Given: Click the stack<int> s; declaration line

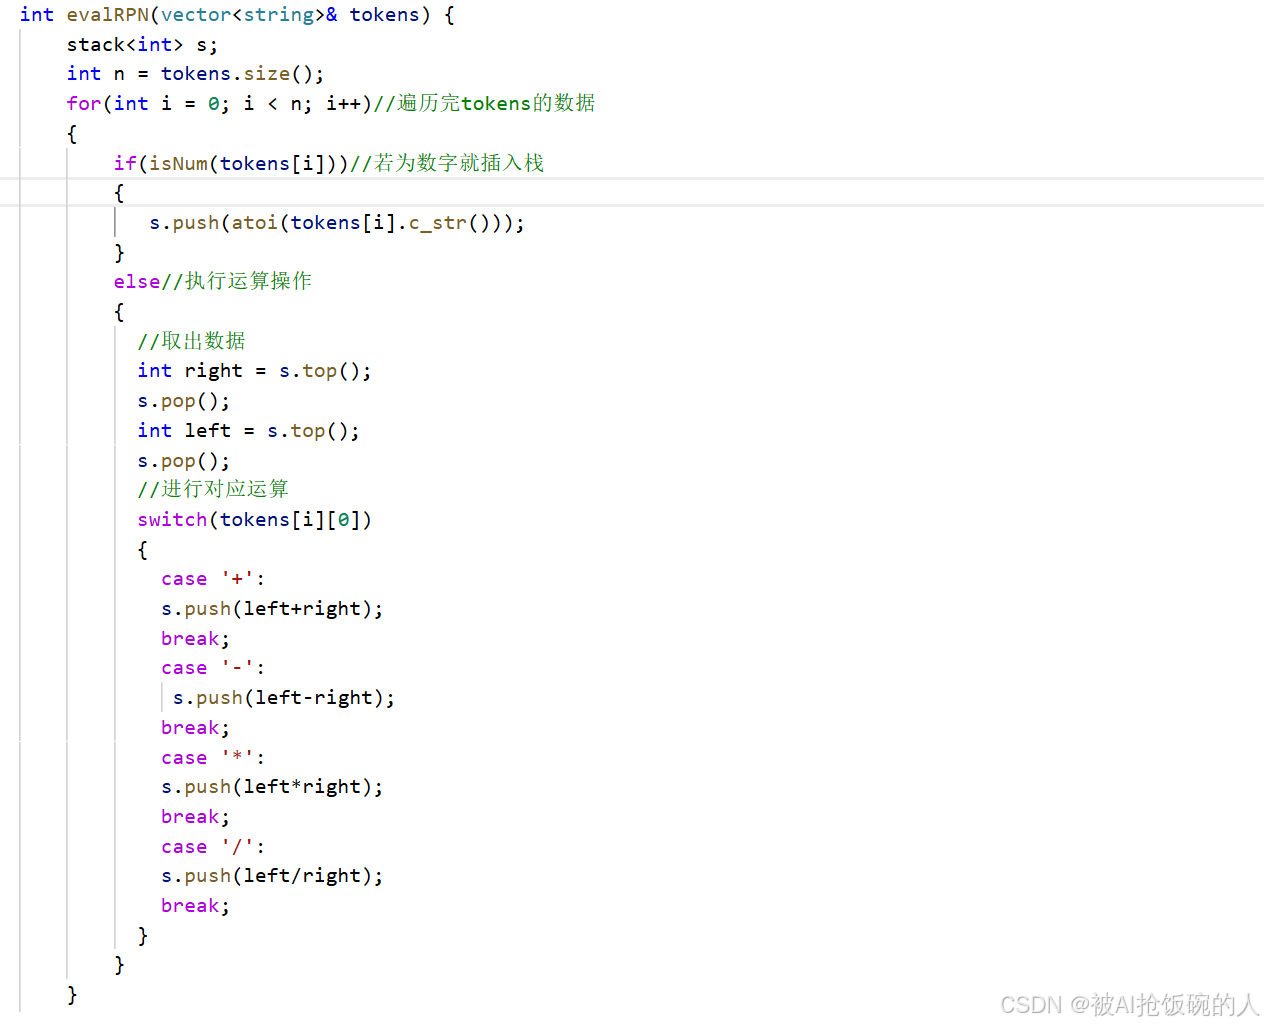Looking at the screenshot, I should point(141,45).
